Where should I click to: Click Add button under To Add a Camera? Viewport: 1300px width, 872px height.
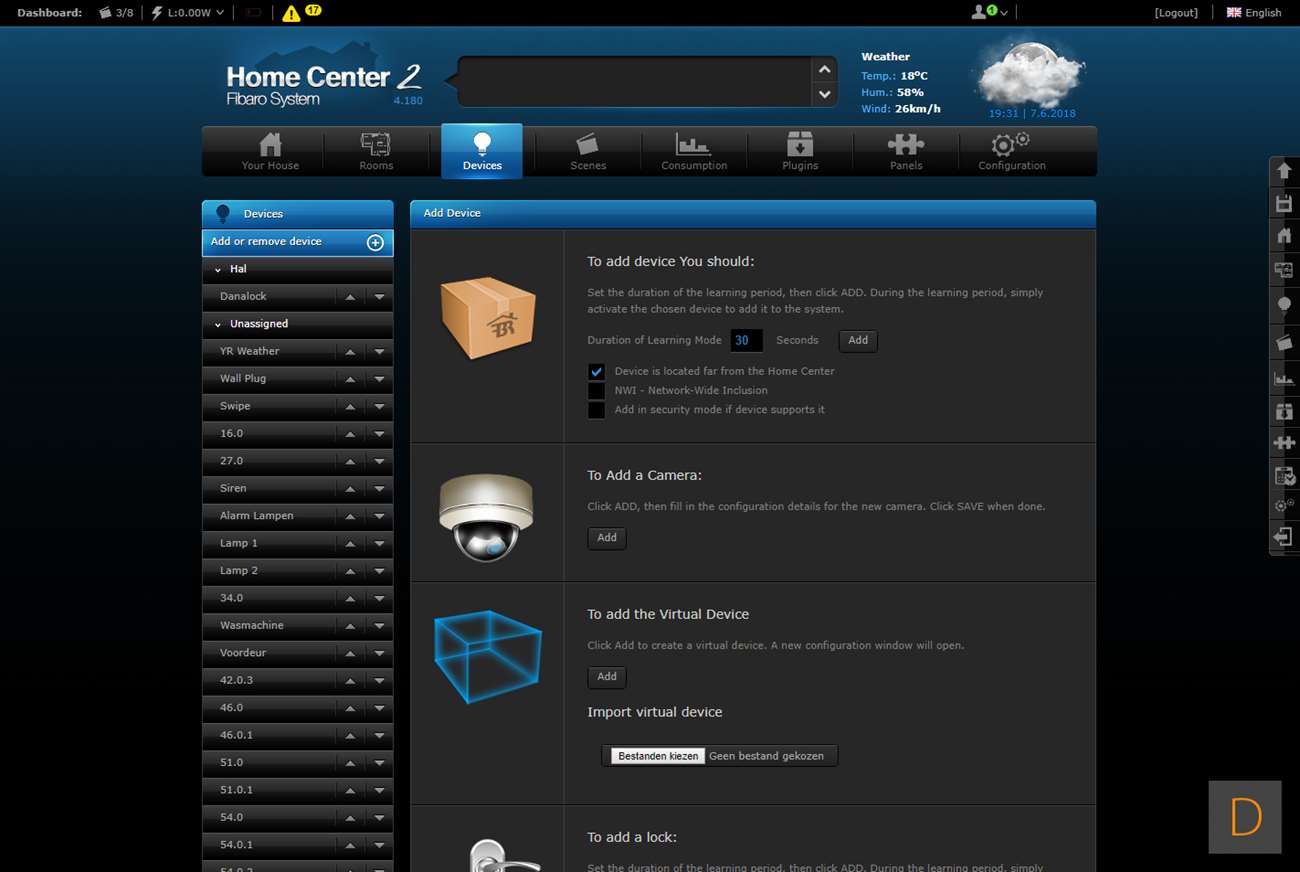tap(607, 538)
